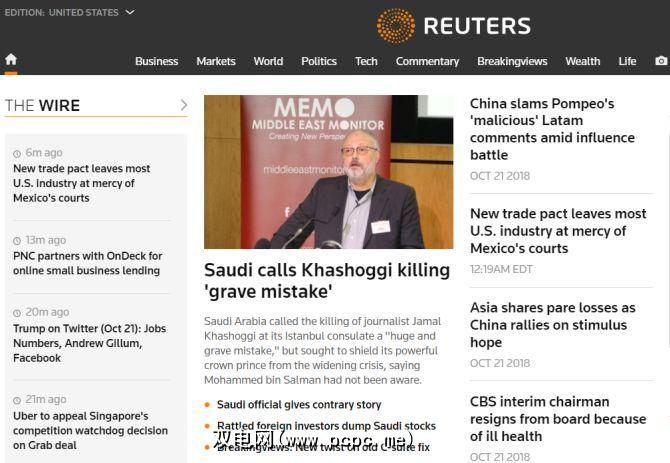Open the camera Pictures icon in navigation
The width and height of the screenshot is (670, 463).
(x=661, y=61)
